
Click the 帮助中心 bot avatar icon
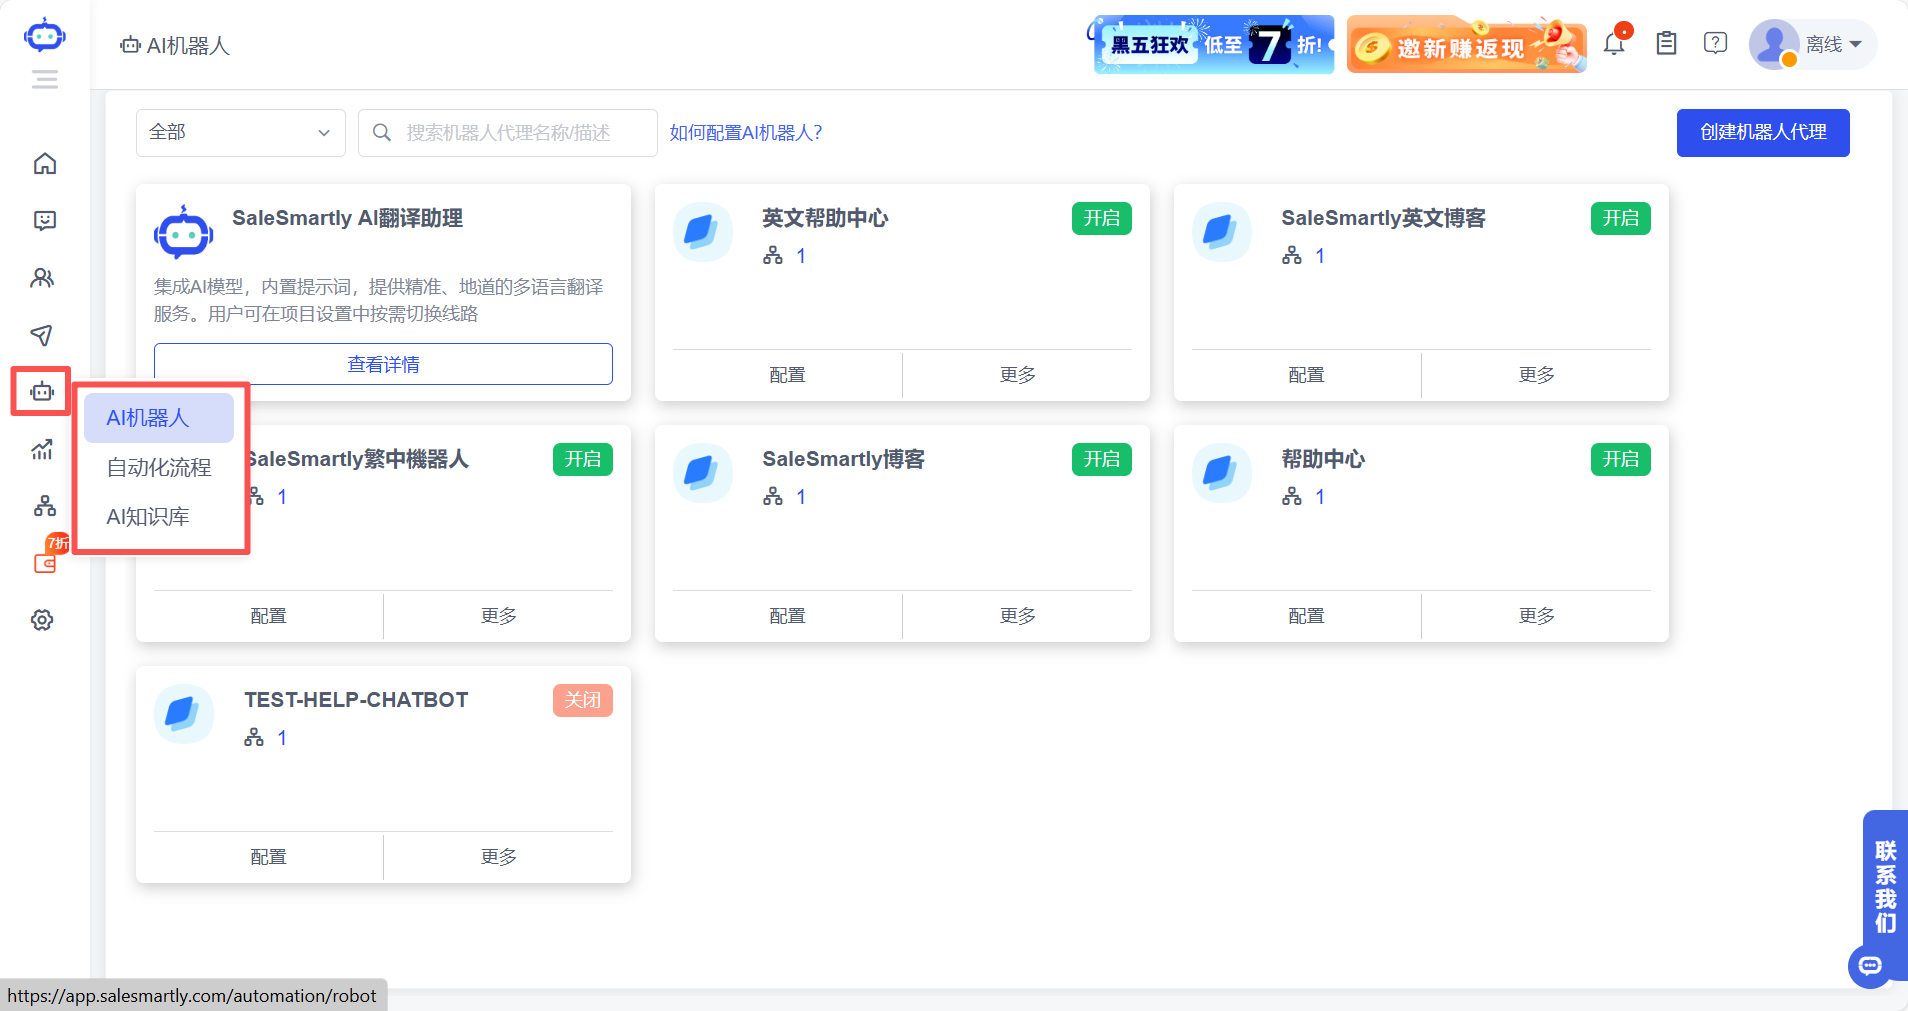tap(1221, 473)
